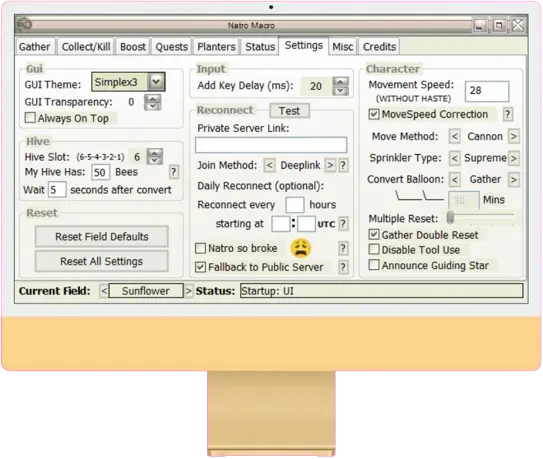Viewport: 543px width, 459px height.
Task: Adjust Add Key Delay spinner arrows
Action: pos(341,86)
